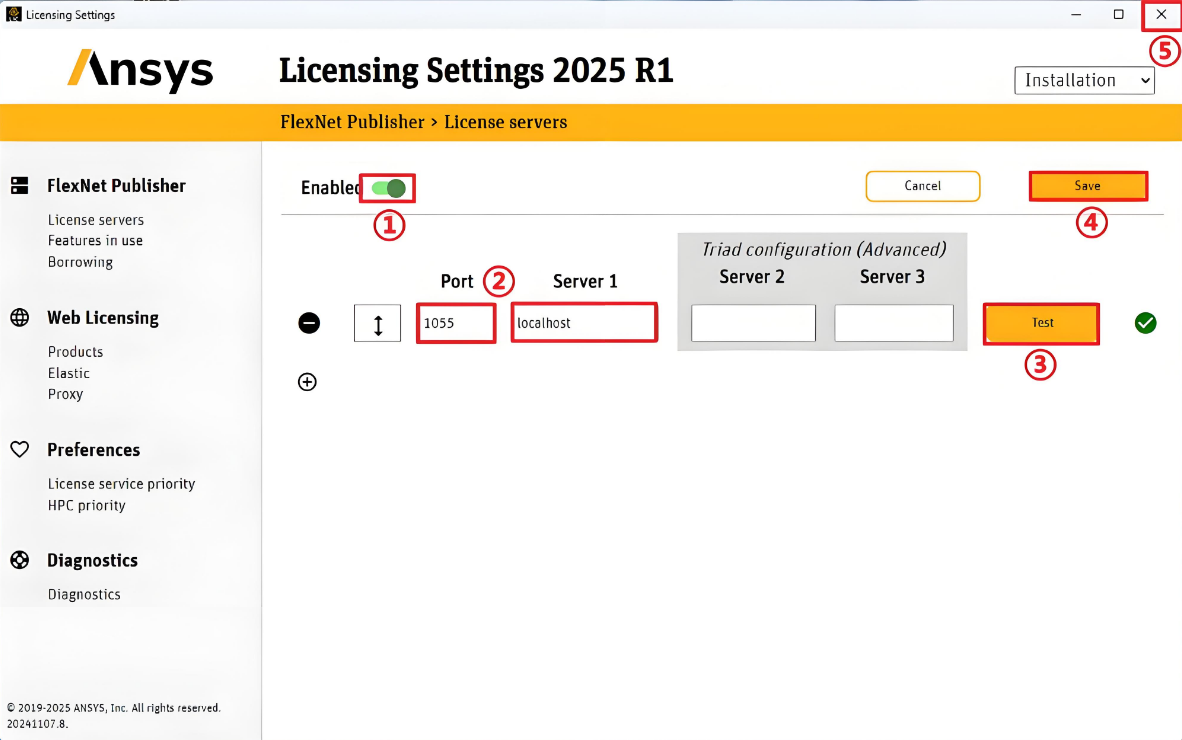Click the Test button
This screenshot has height=740, width=1182.
[1042, 323]
